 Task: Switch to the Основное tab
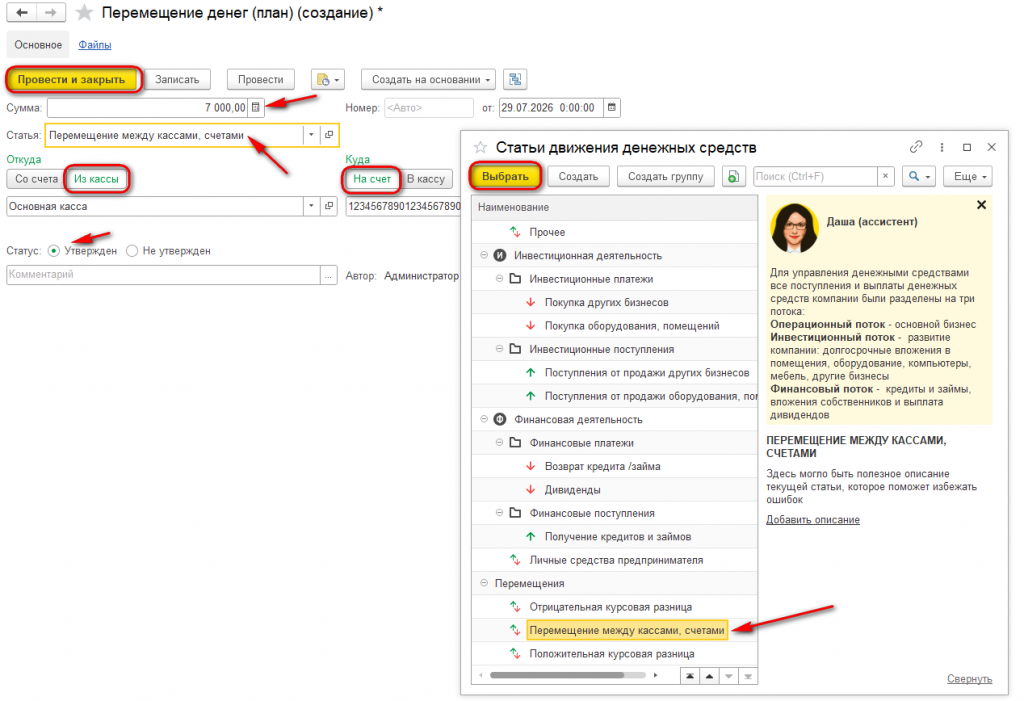[38, 45]
